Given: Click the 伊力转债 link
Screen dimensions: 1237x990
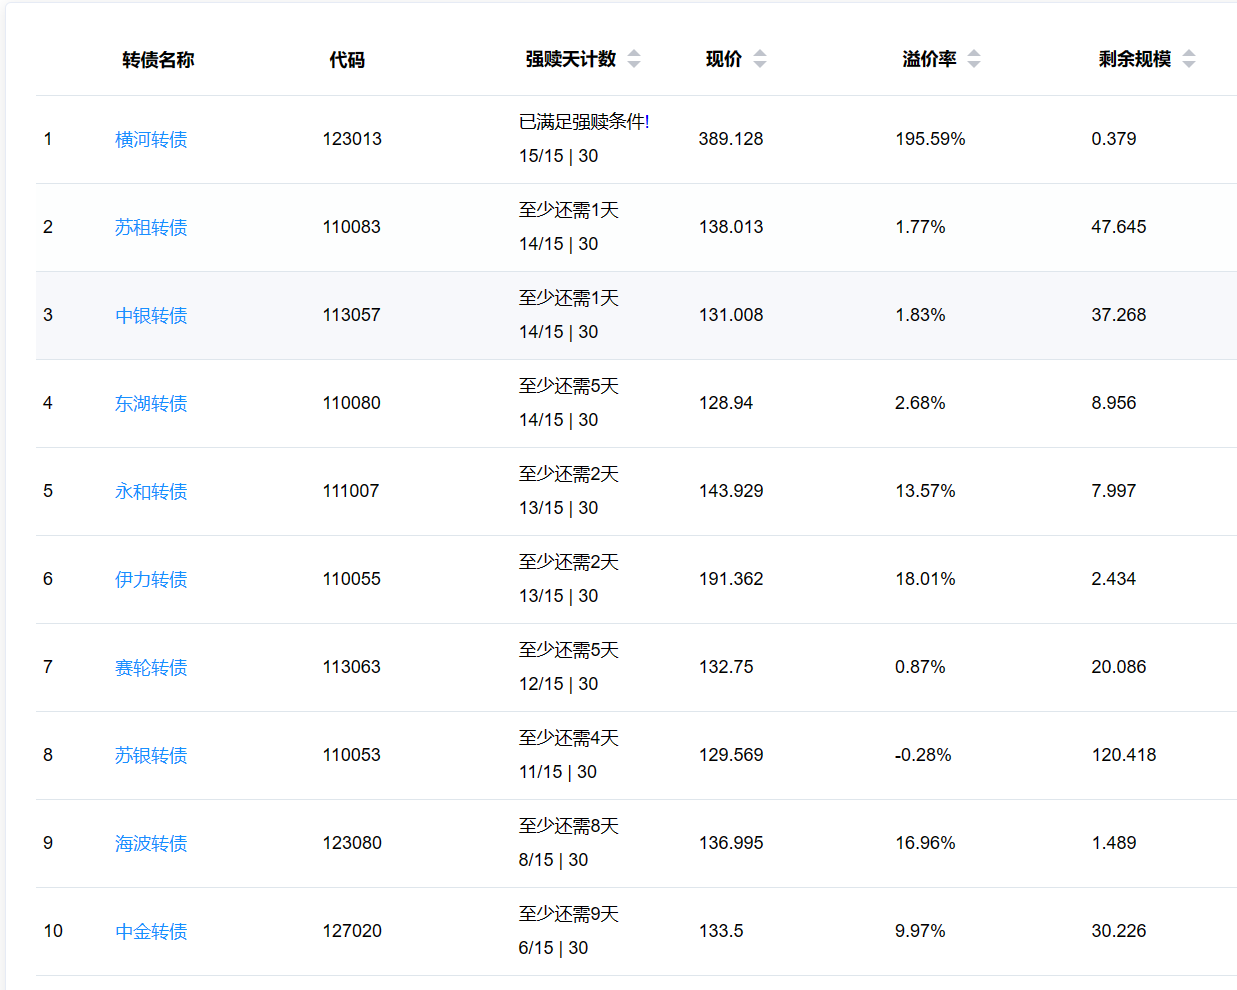Looking at the screenshot, I should click(x=151, y=580).
